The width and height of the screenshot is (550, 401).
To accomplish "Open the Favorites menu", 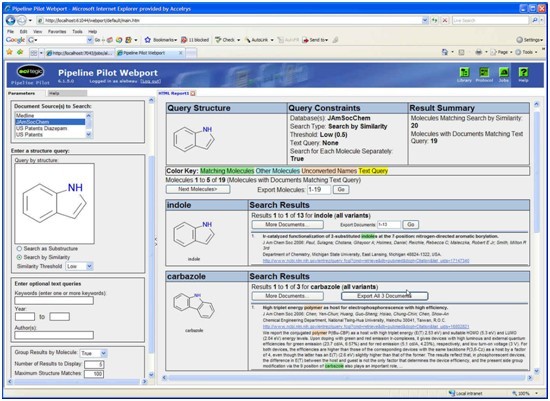I will tap(57, 31).
